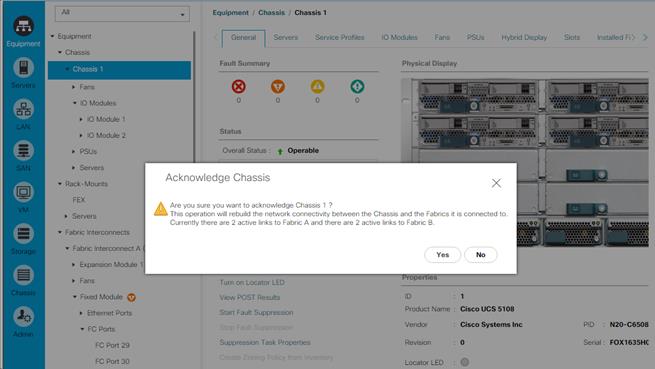Switch to the Hybrid Display tab
655x369 pixels.
point(524,37)
